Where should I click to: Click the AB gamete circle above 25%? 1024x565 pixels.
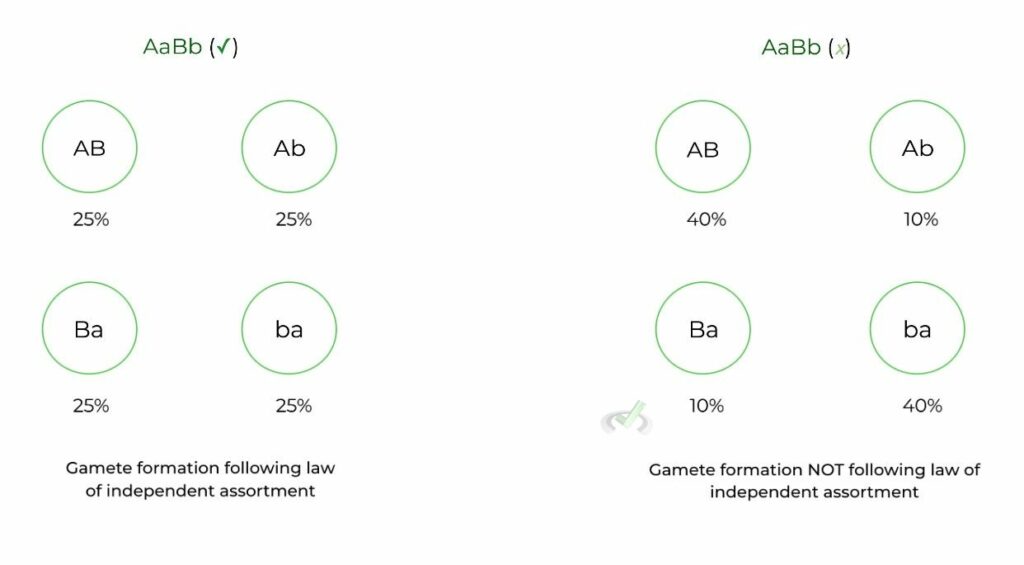(x=89, y=148)
